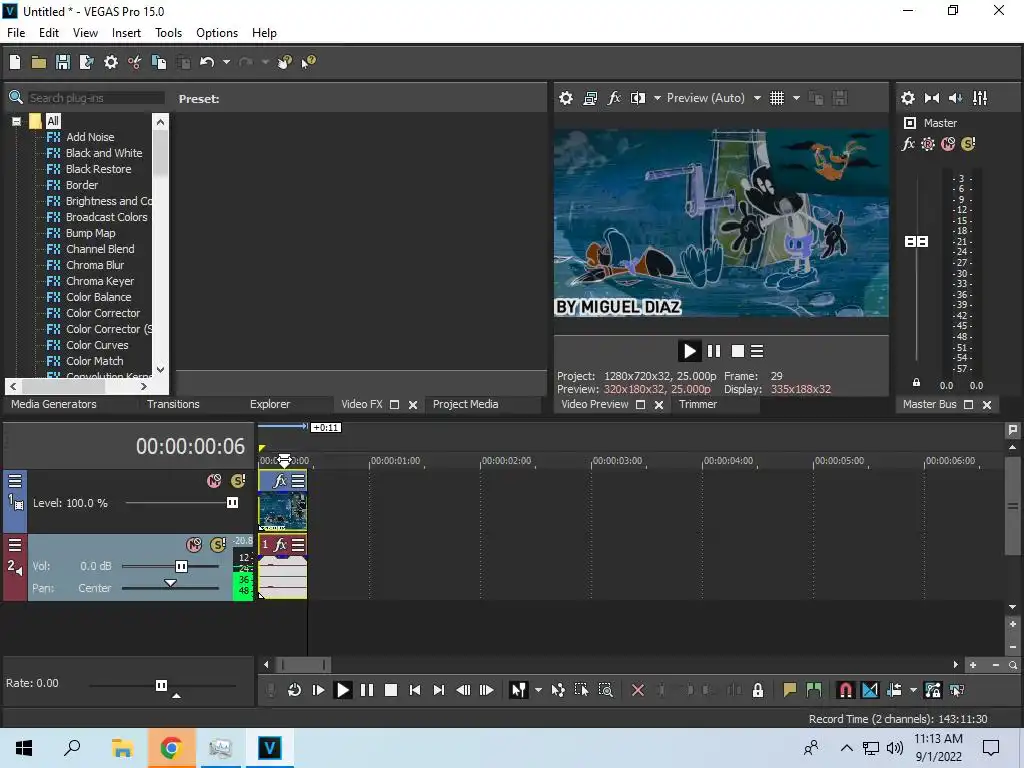The height and width of the screenshot is (768, 1024).
Task: Switch to the Project Media tab
Action: 466,404
